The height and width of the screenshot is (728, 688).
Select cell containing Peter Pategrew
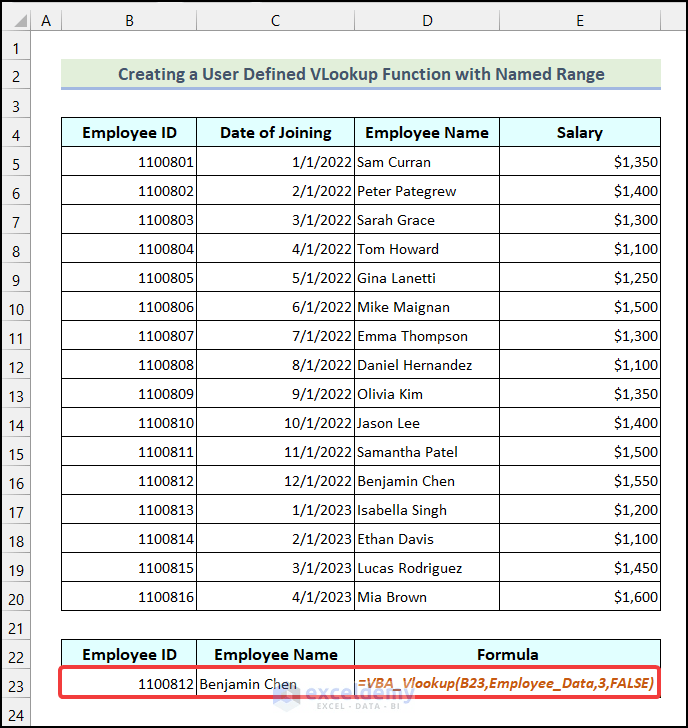[427, 190]
